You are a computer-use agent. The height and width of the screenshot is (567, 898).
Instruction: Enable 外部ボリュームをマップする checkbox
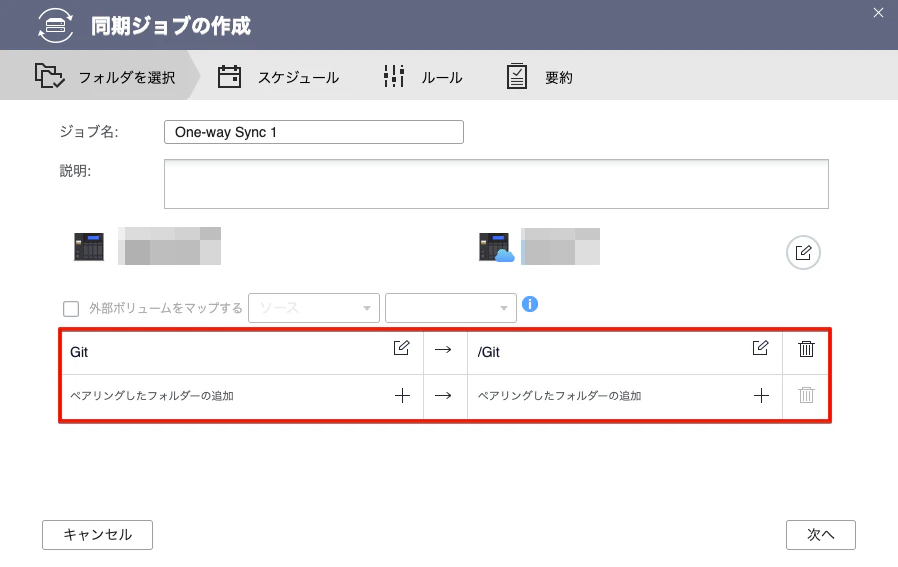(x=71, y=309)
